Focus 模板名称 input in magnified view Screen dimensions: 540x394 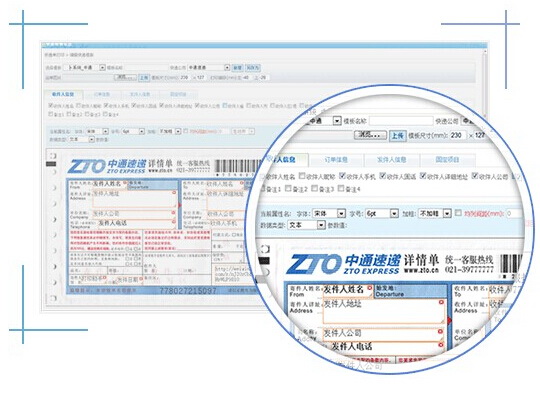401,121
